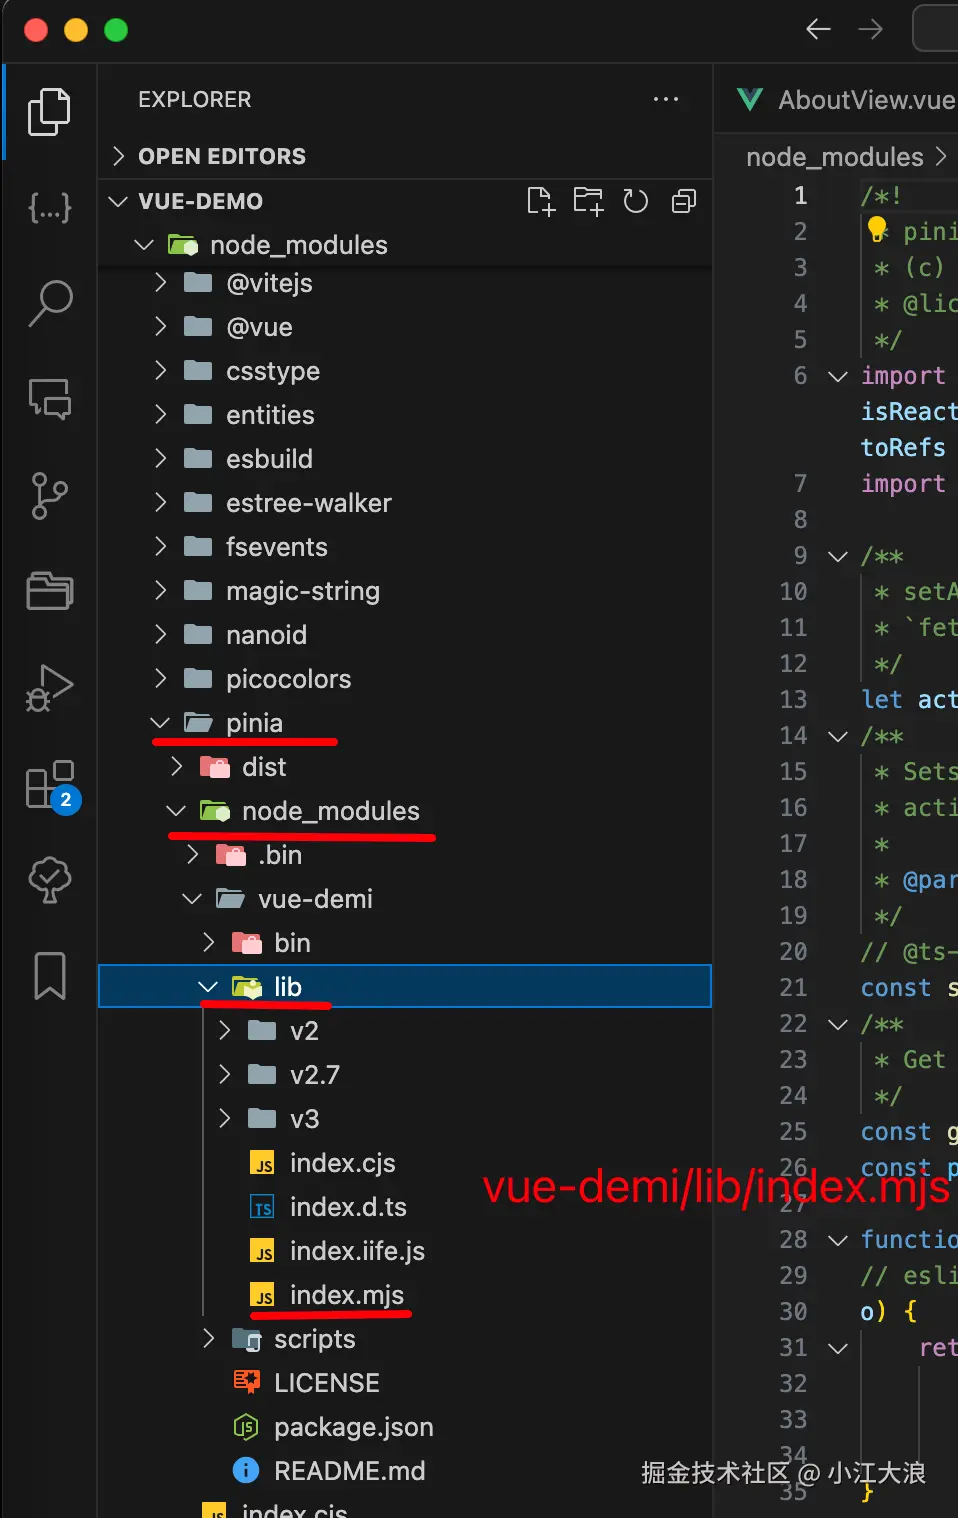Collapse all folders in Explorer
The image size is (958, 1518).
[x=684, y=201]
